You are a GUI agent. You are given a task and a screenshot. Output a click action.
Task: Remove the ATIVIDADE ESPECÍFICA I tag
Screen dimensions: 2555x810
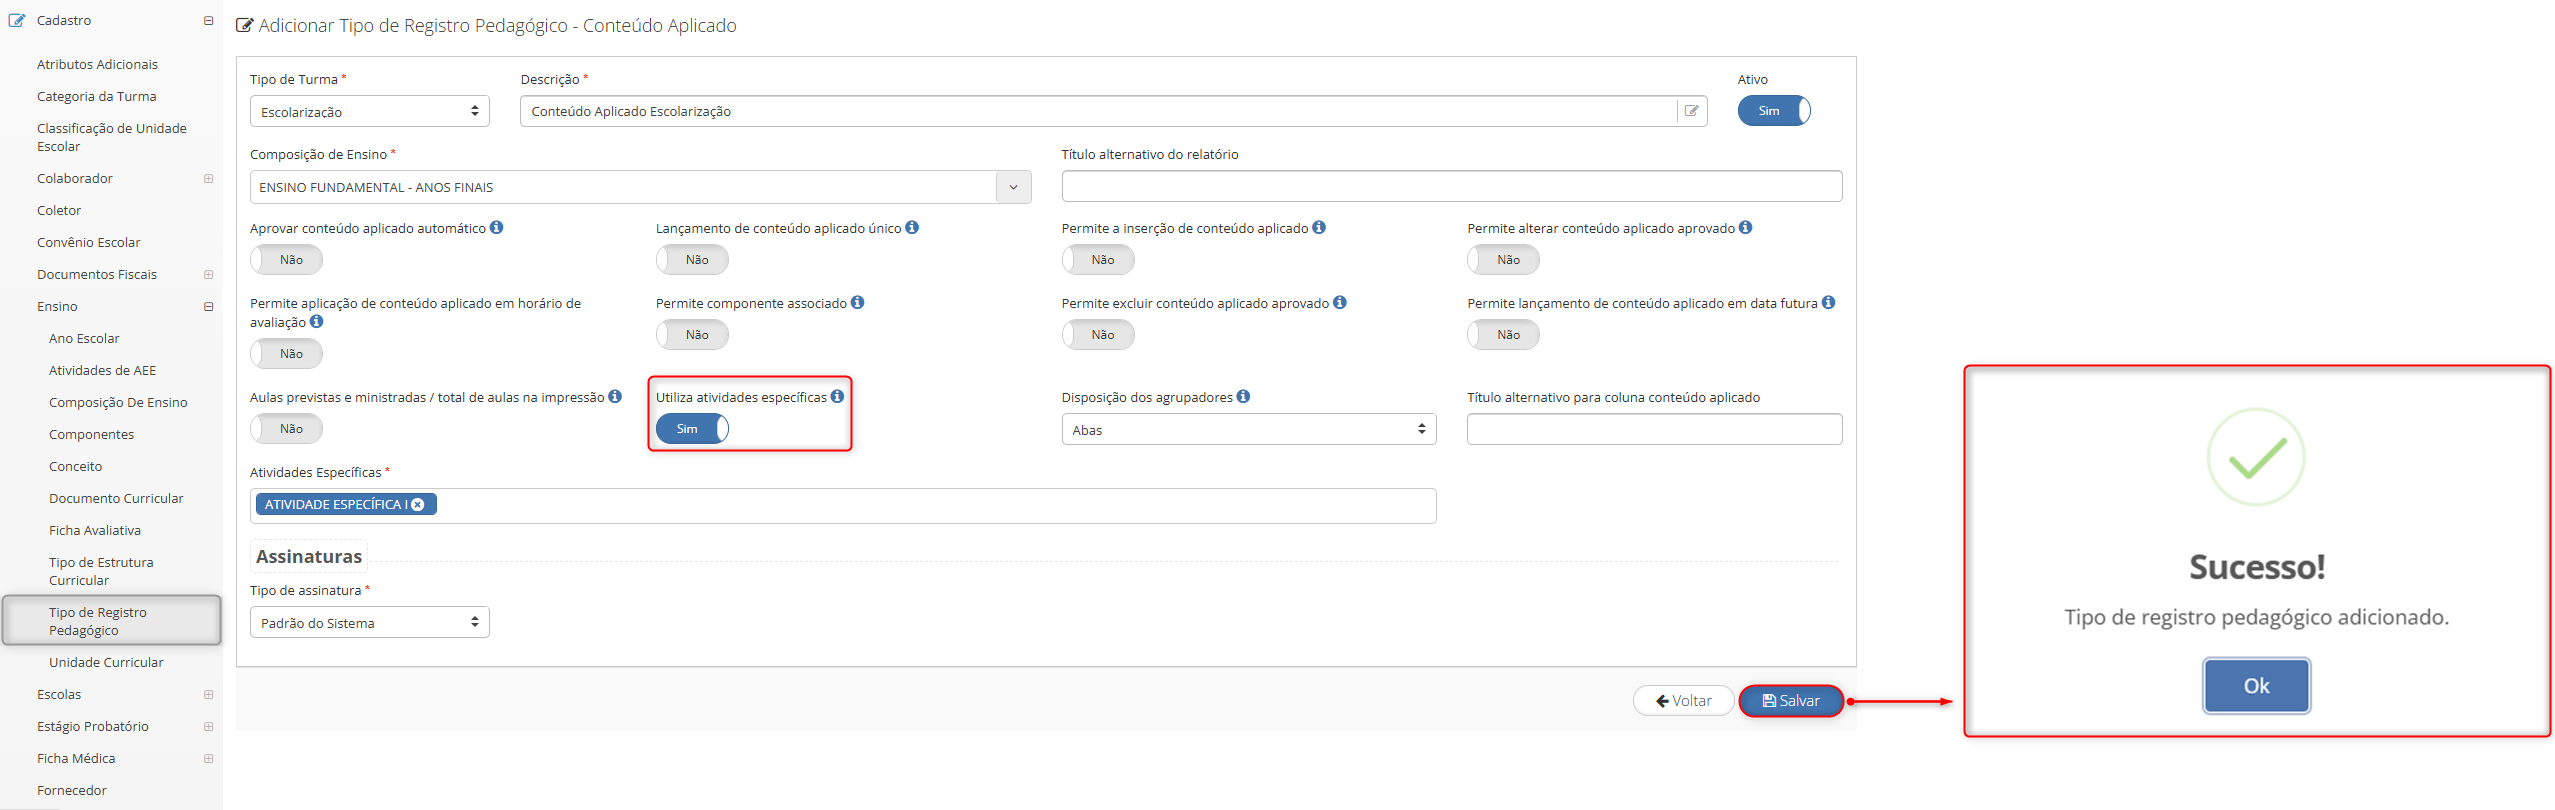point(418,505)
